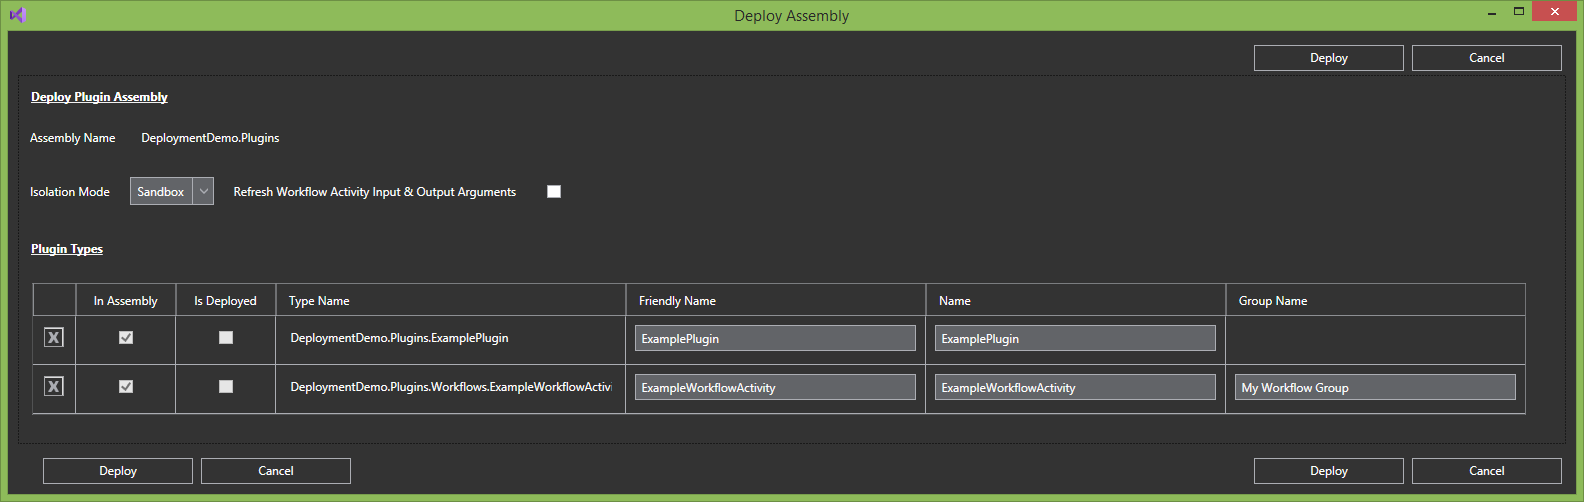
Task: Enable Refresh Workflow Activity Arguments checkbox
Action: (554, 192)
